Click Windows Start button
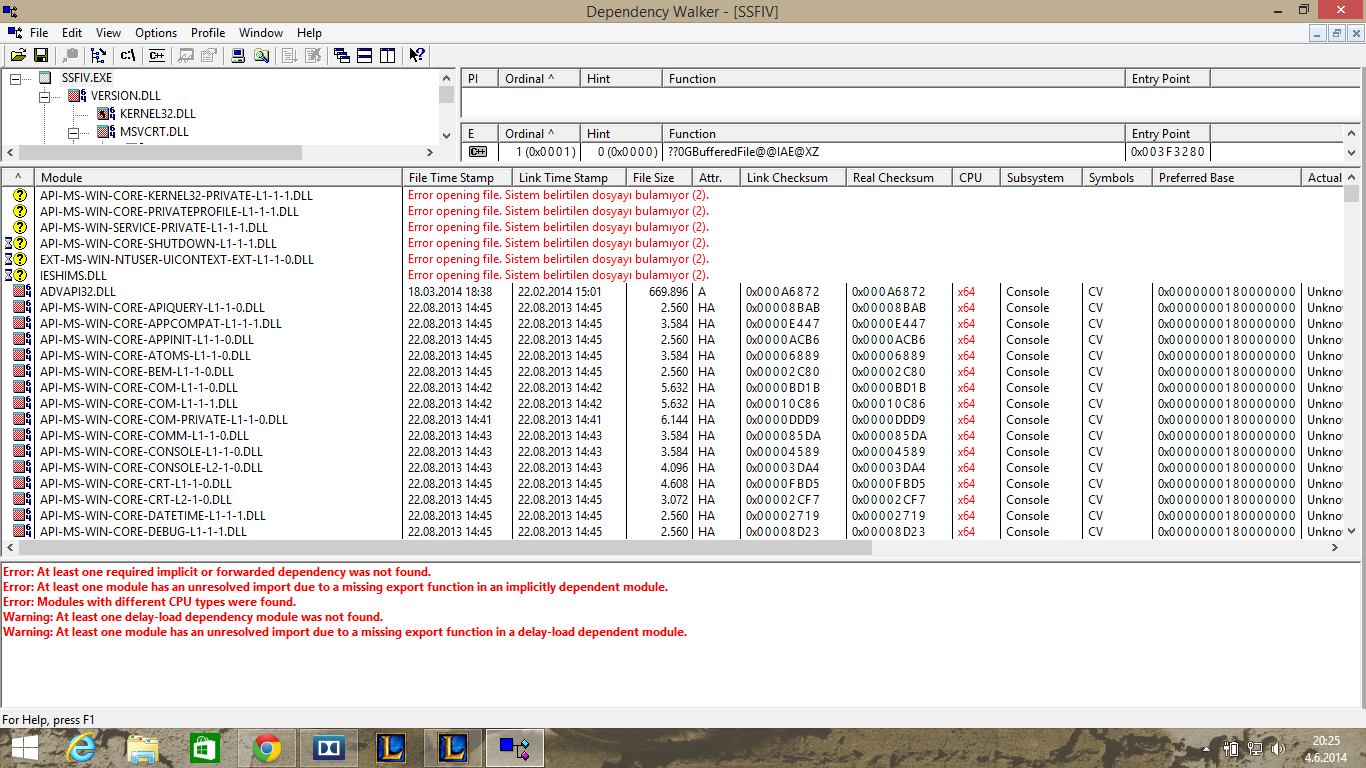This screenshot has width=1366, height=768. (x=24, y=748)
